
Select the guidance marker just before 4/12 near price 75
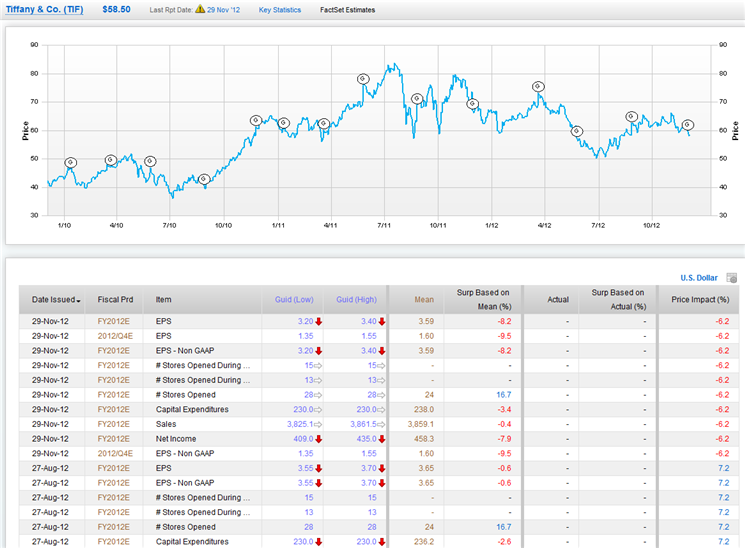(538, 87)
